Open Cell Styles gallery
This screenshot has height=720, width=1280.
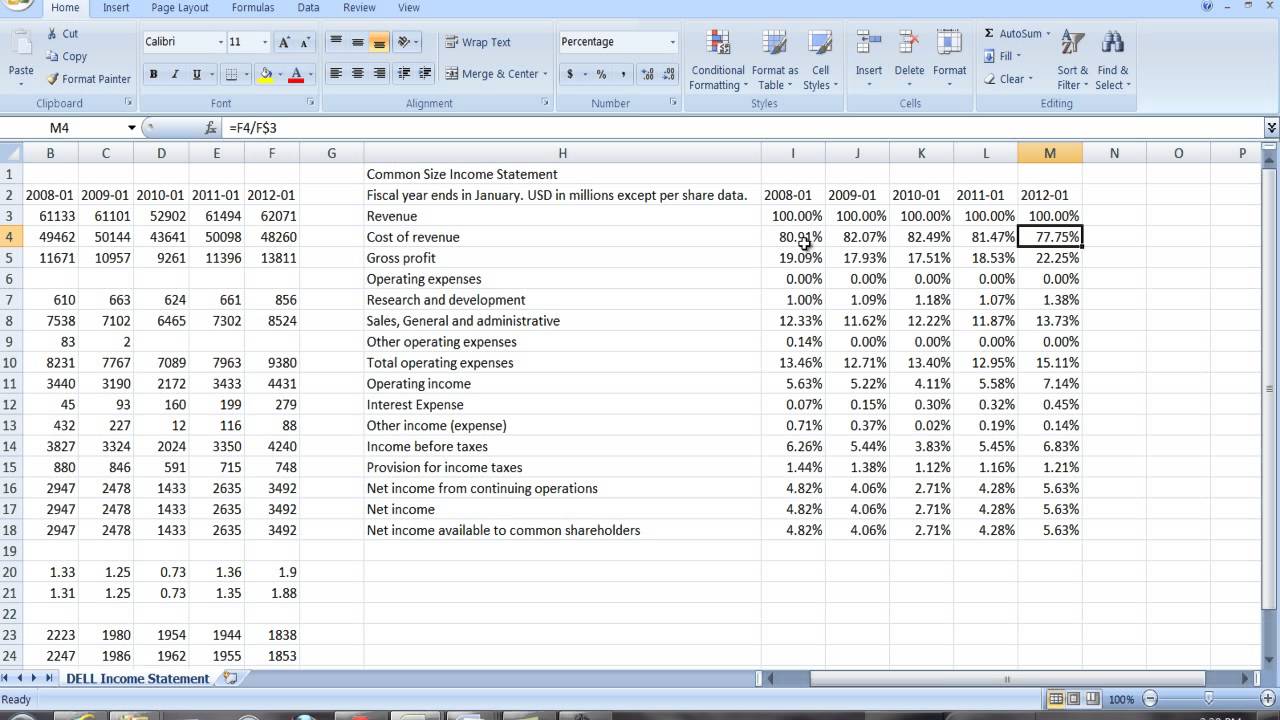coord(820,60)
